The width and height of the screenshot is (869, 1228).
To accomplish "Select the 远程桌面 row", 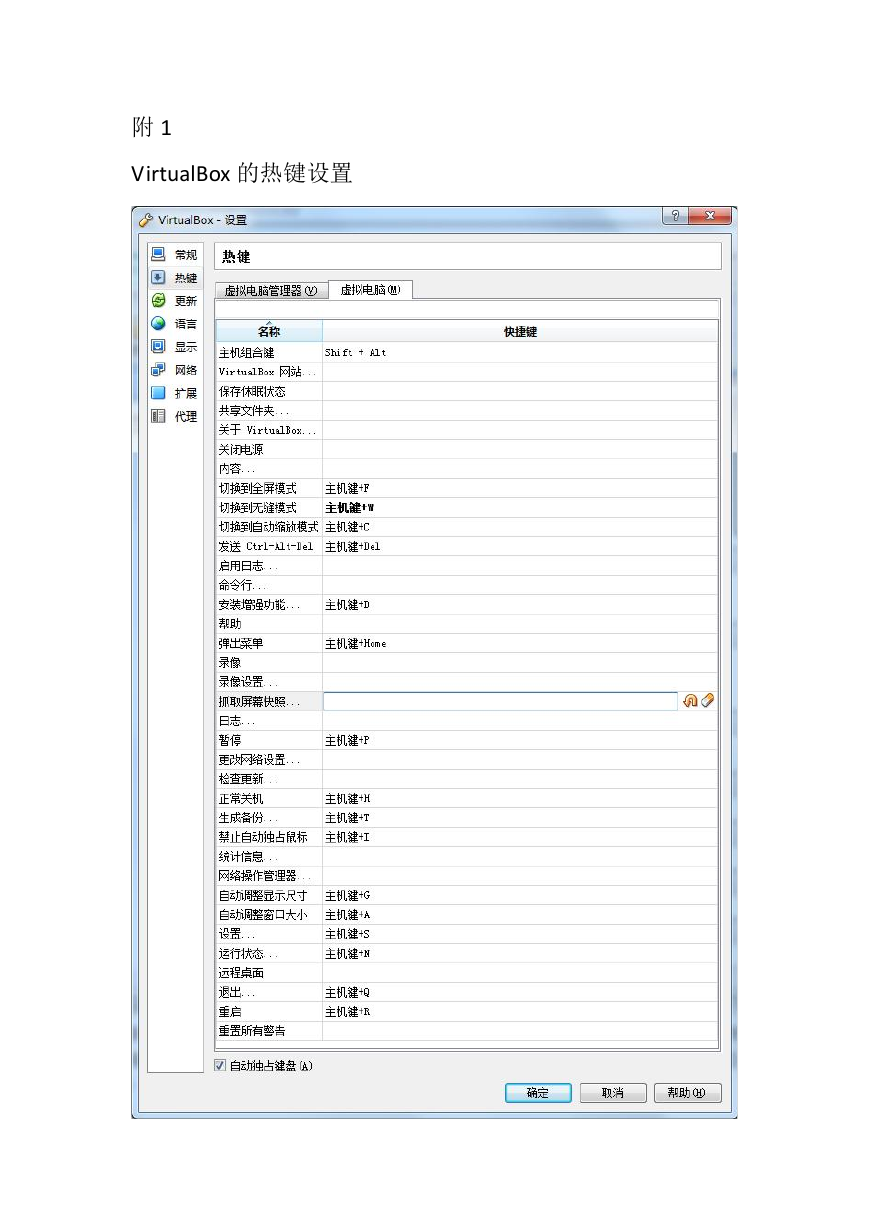I will click(467, 973).
